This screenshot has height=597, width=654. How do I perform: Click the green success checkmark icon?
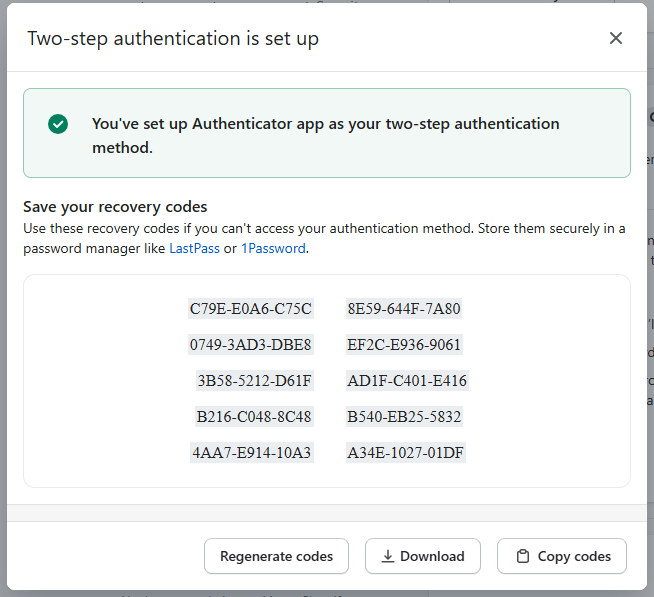coord(58,124)
